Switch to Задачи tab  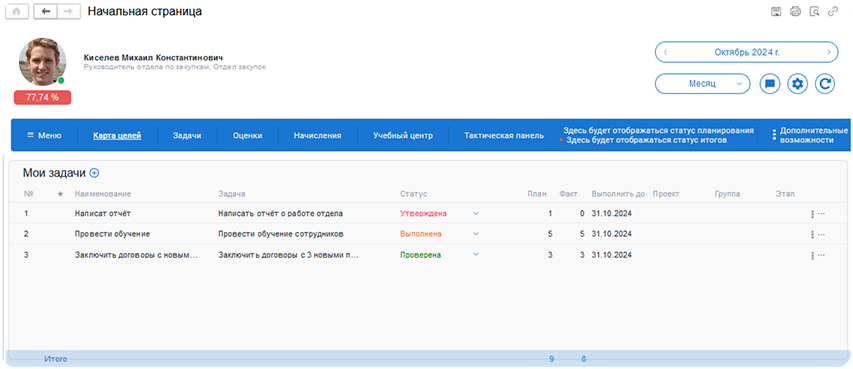[x=187, y=136]
